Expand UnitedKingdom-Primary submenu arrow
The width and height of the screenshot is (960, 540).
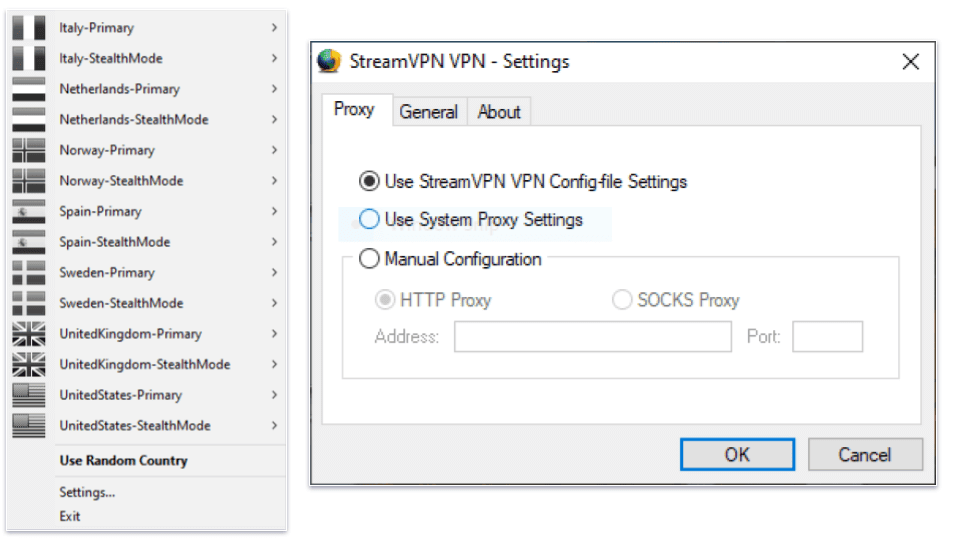pyautogui.click(x=274, y=334)
